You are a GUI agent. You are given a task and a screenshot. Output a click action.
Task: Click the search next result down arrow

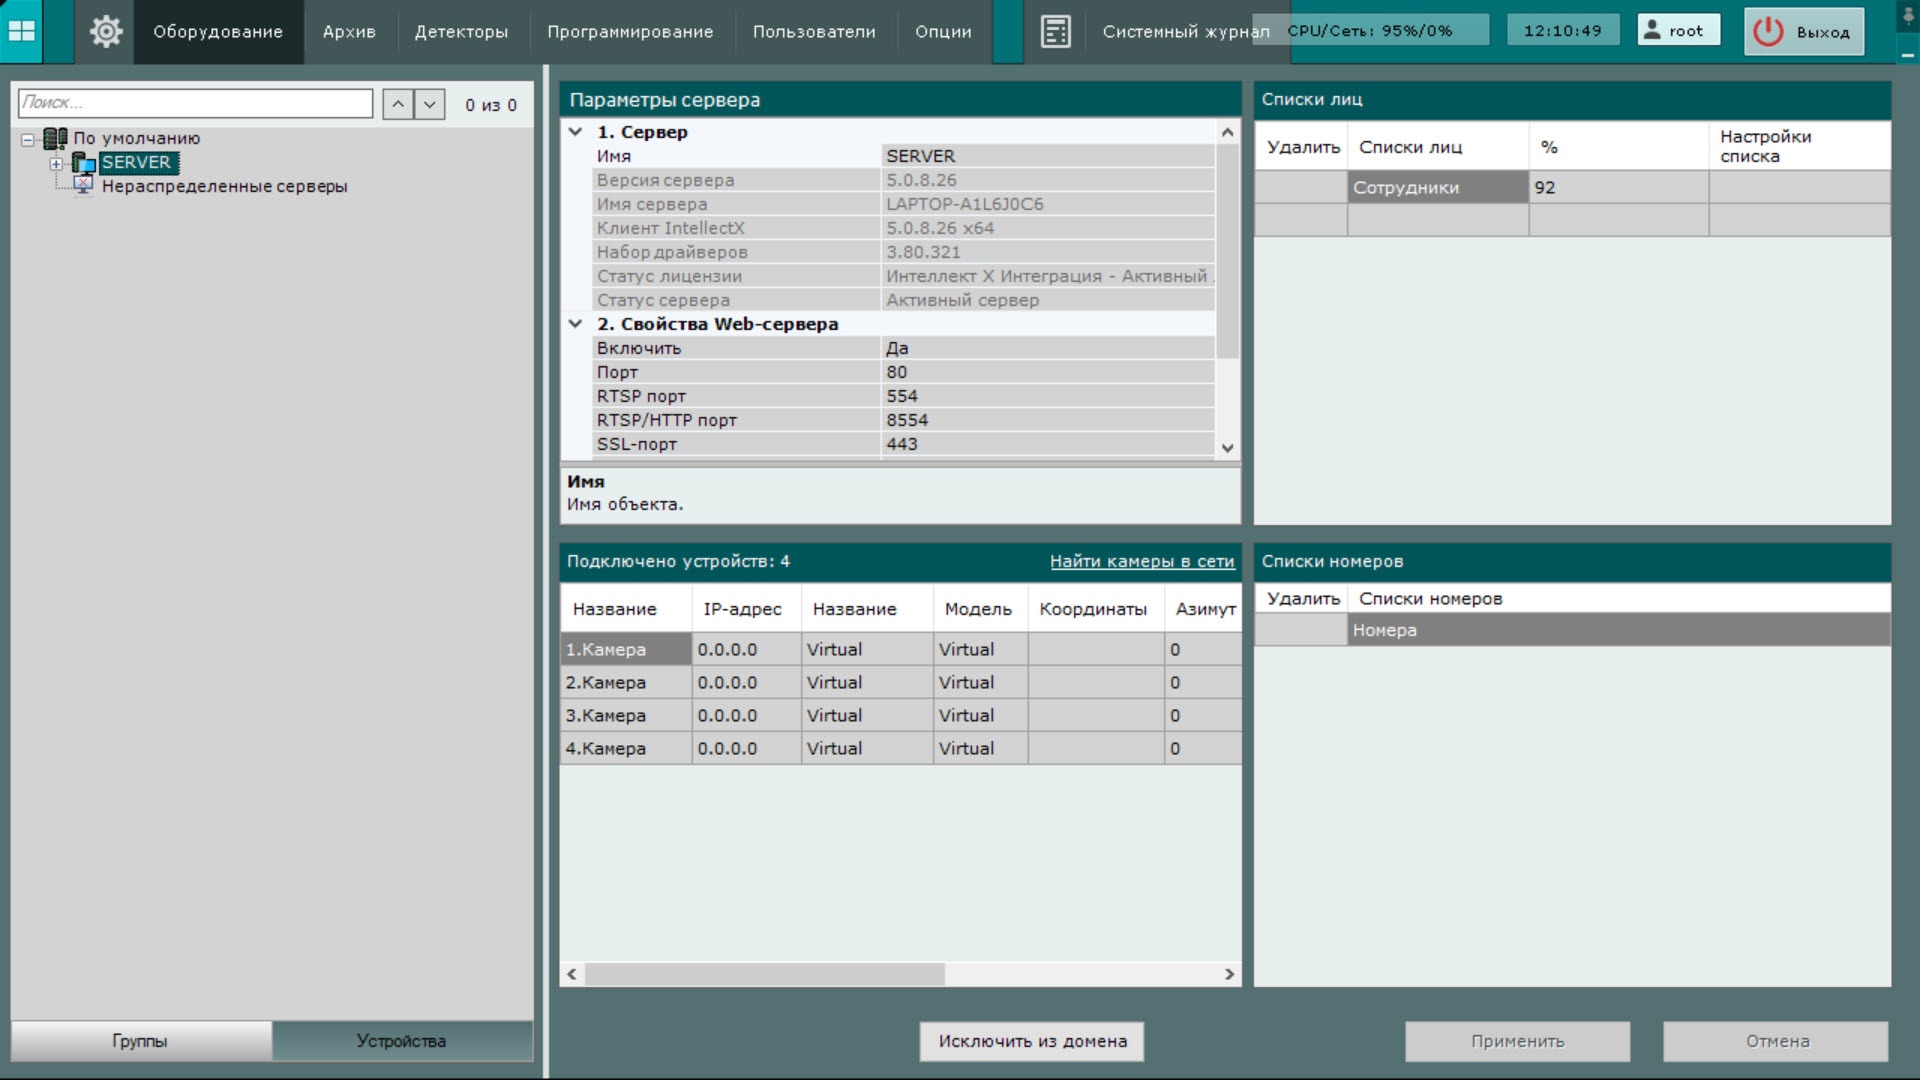click(x=430, y=104)
